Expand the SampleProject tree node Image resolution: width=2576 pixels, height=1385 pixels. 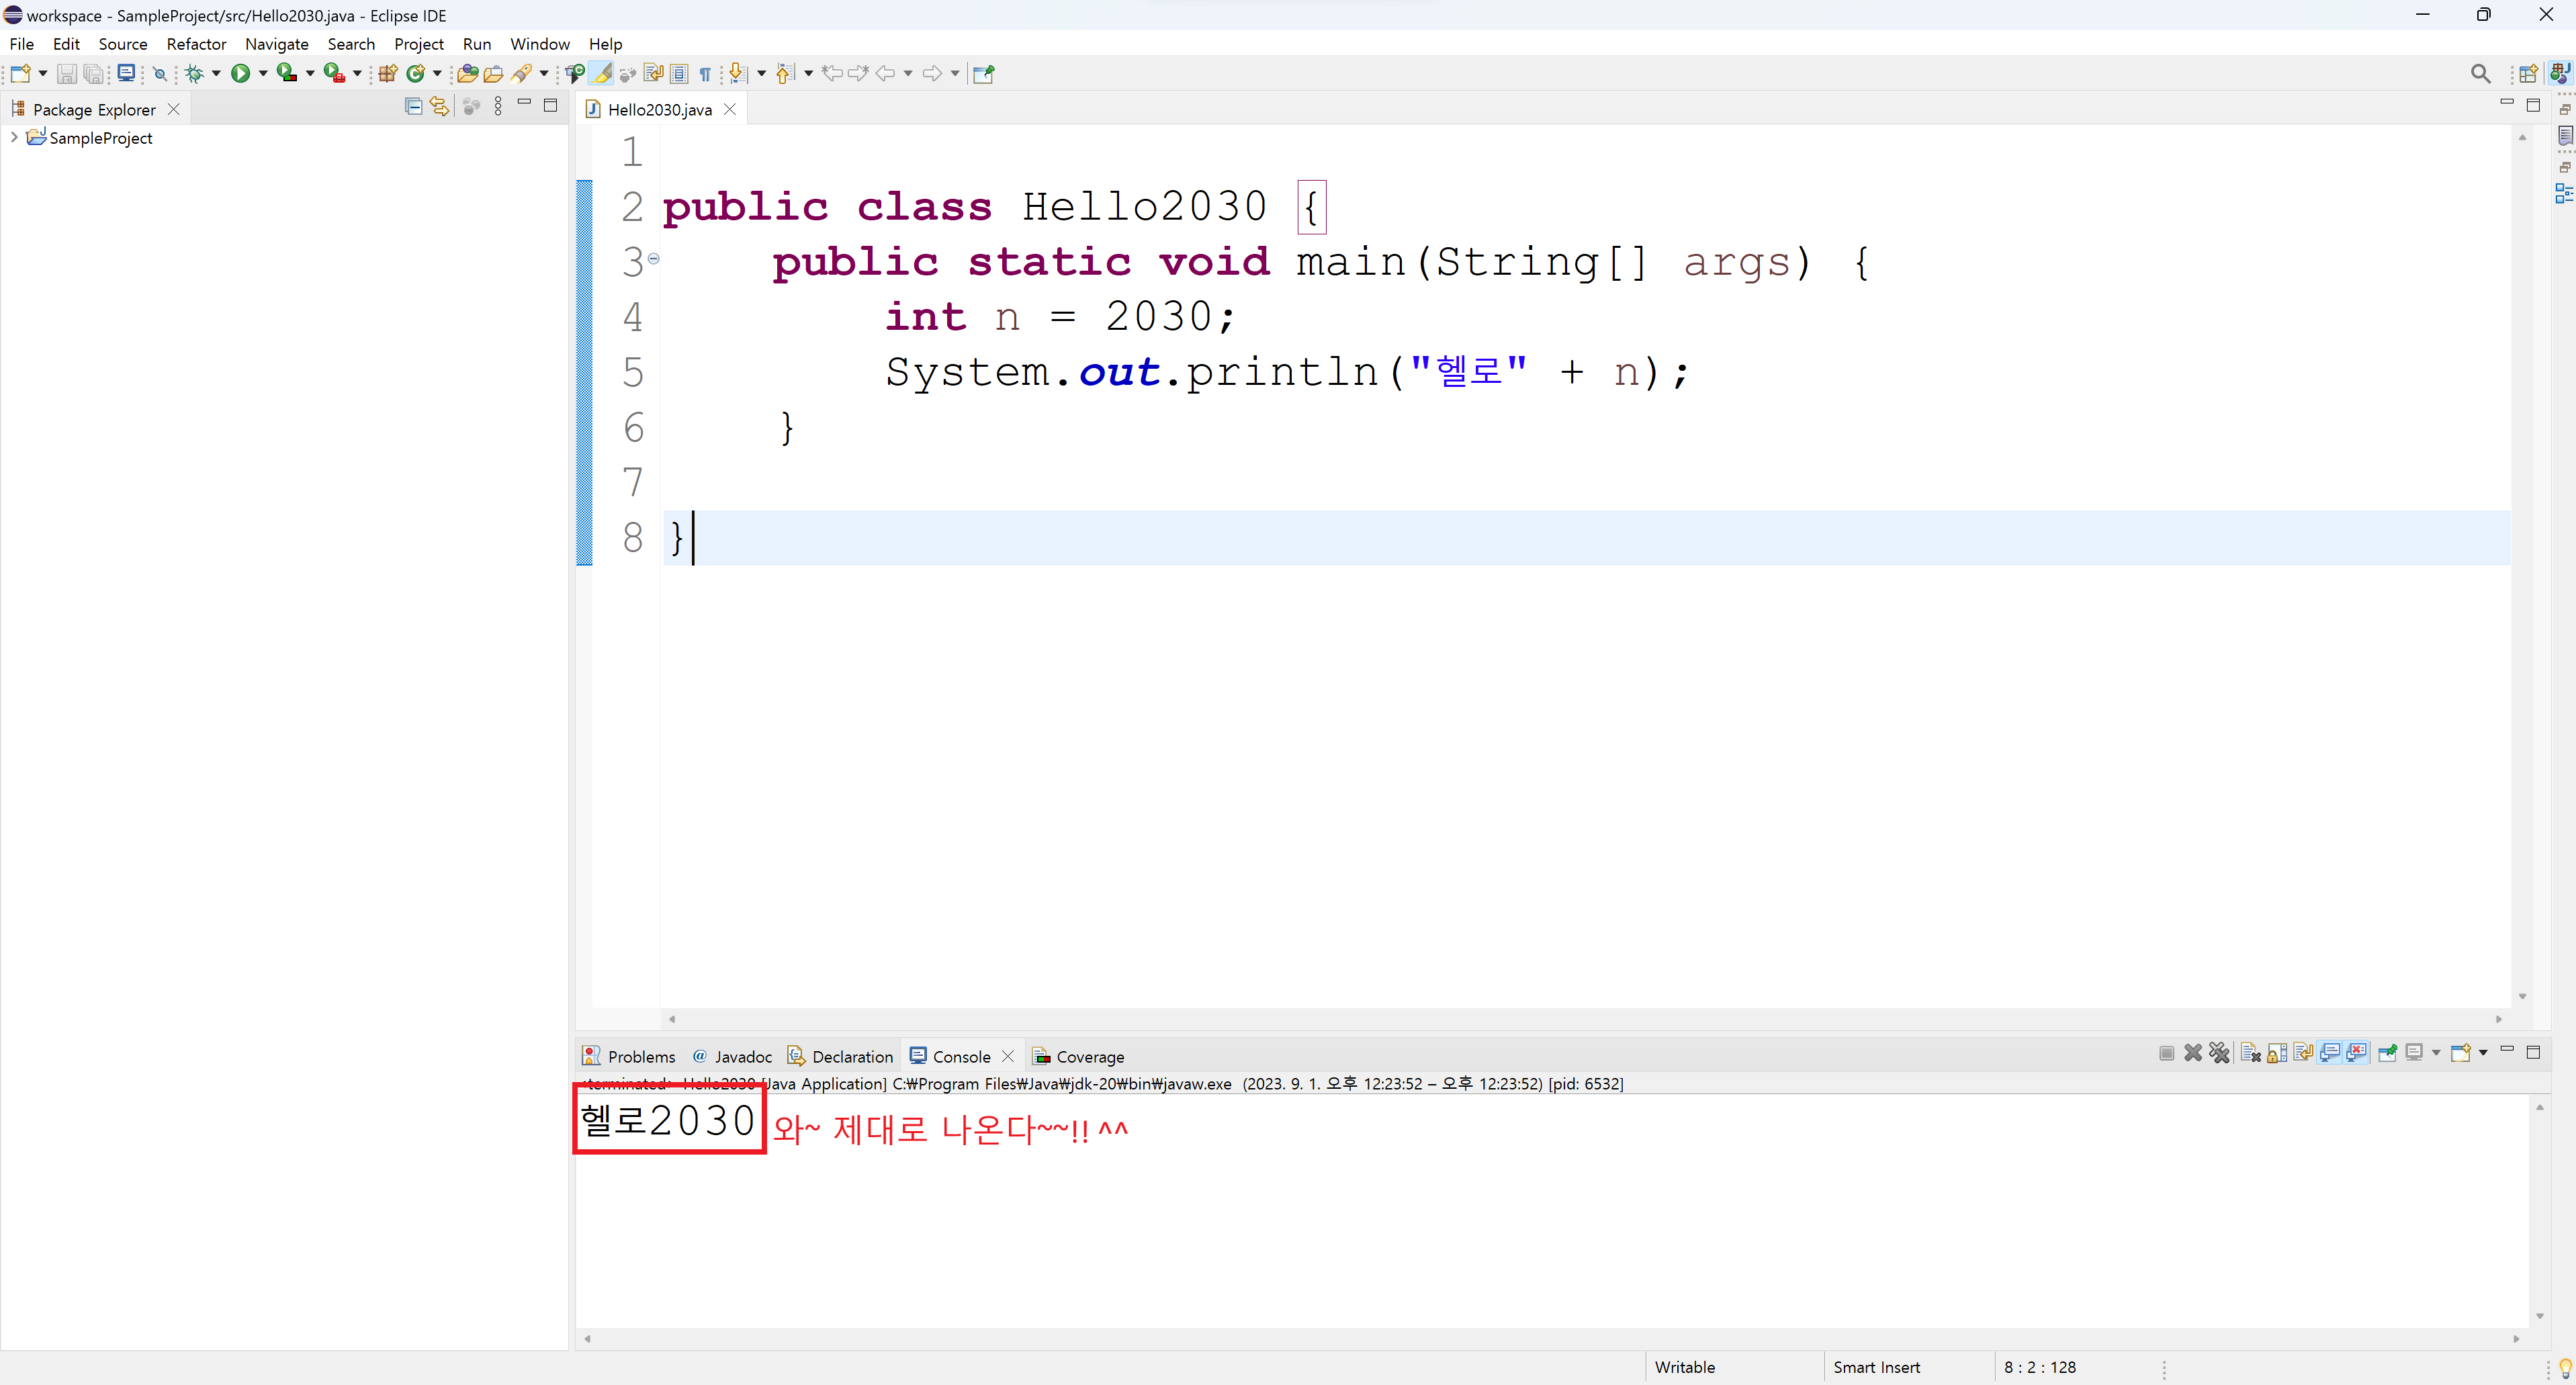(14, 137)
